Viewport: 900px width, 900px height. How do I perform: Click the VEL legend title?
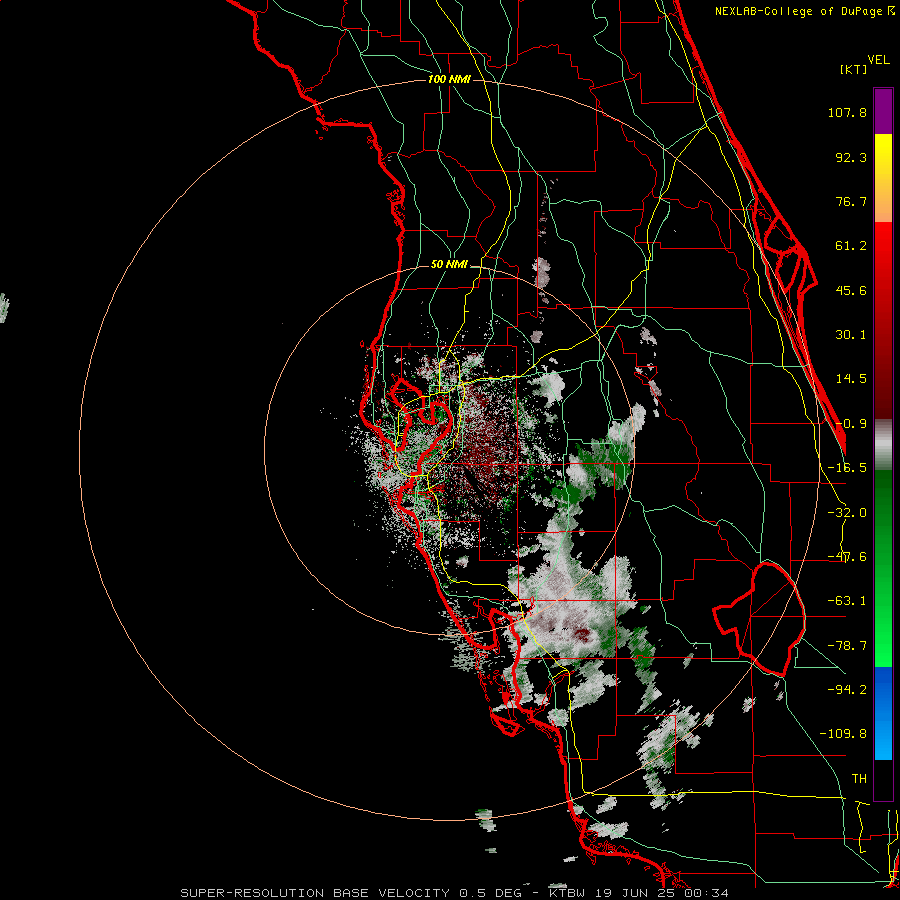(878, 60)
